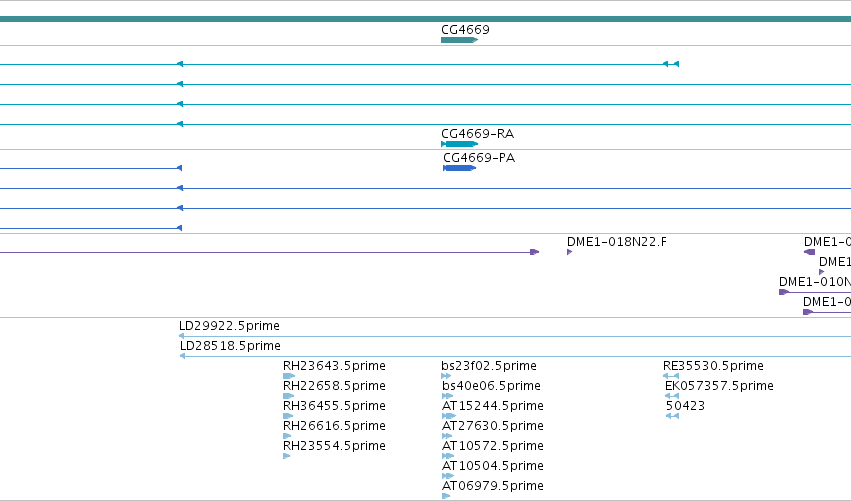The image size is (851, 501).
Task: Click the bs23f02.5prime EST glyph
Action: coord(446,376)
